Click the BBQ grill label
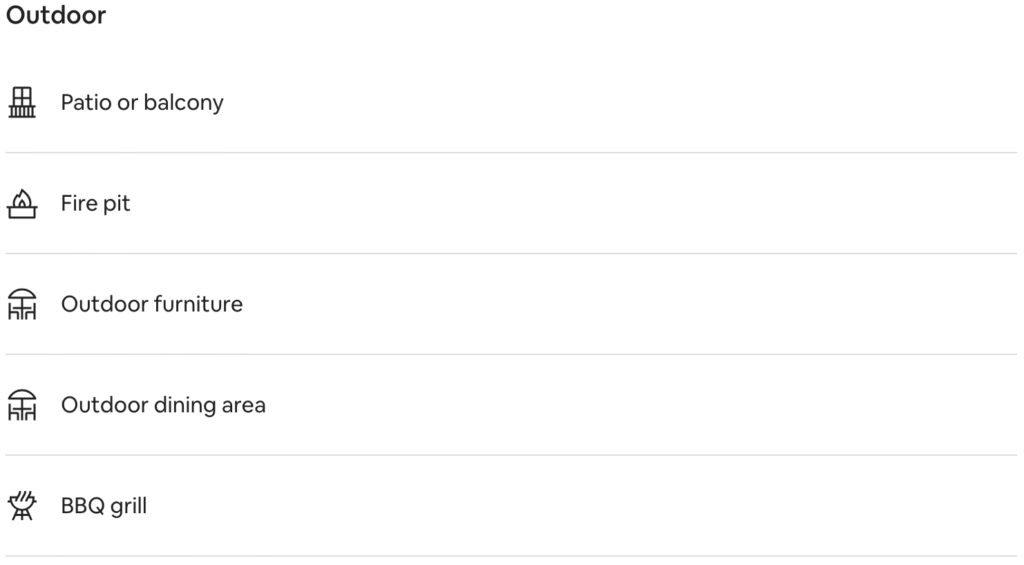 pyautogui.click(x=104, y=506)
